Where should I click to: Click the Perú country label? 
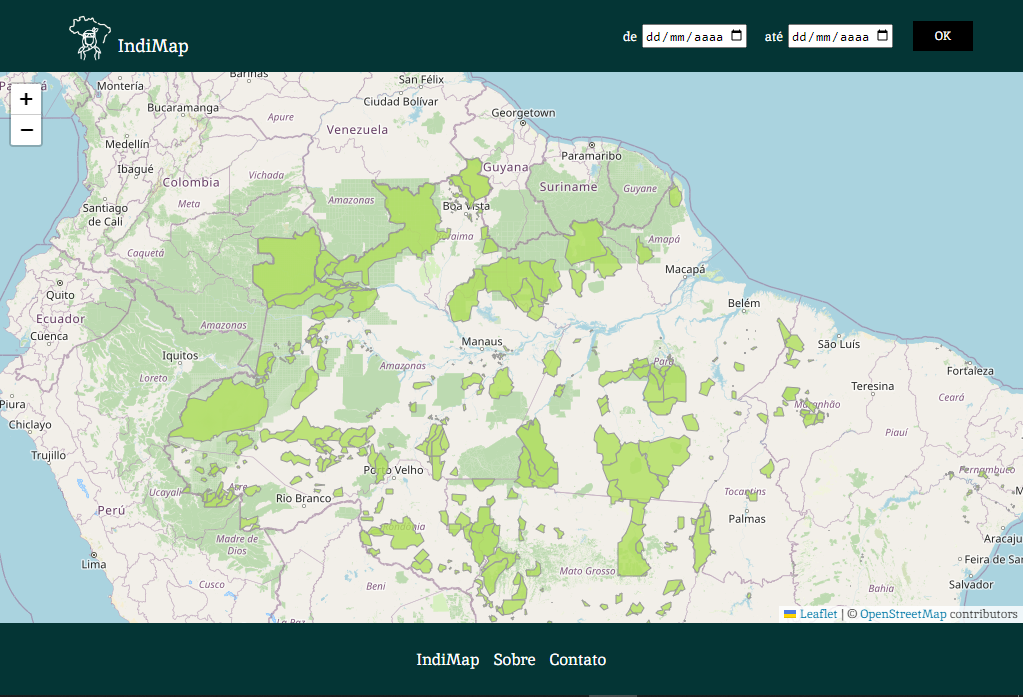point(111,510)
